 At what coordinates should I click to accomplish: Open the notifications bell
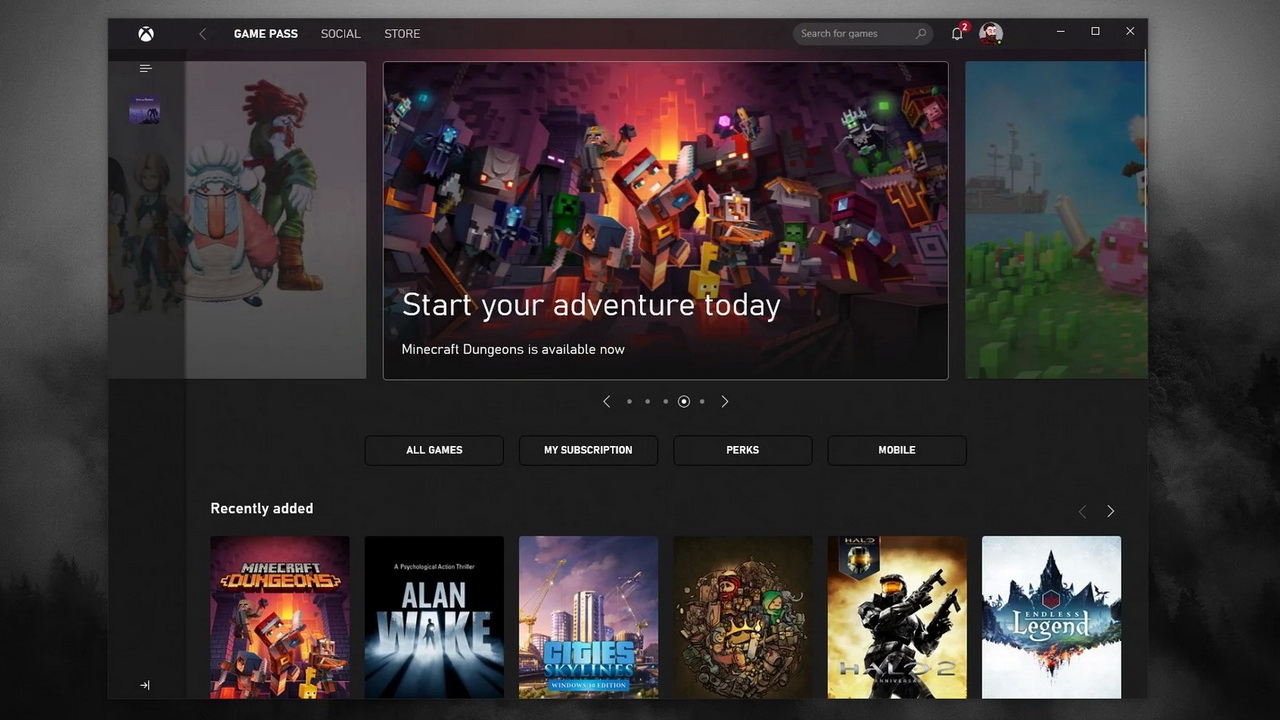pyautogui.click(x=957, y=34)
